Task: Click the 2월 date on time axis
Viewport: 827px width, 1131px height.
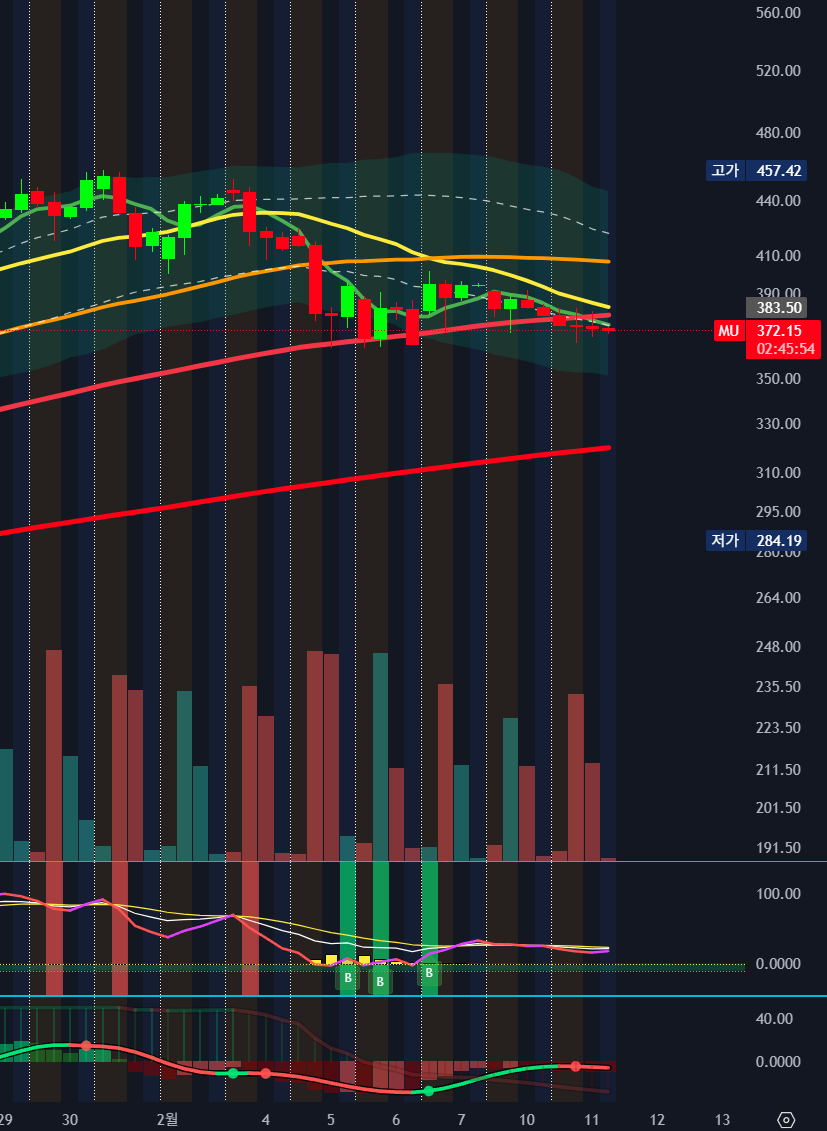Action: pos(168,1119)
